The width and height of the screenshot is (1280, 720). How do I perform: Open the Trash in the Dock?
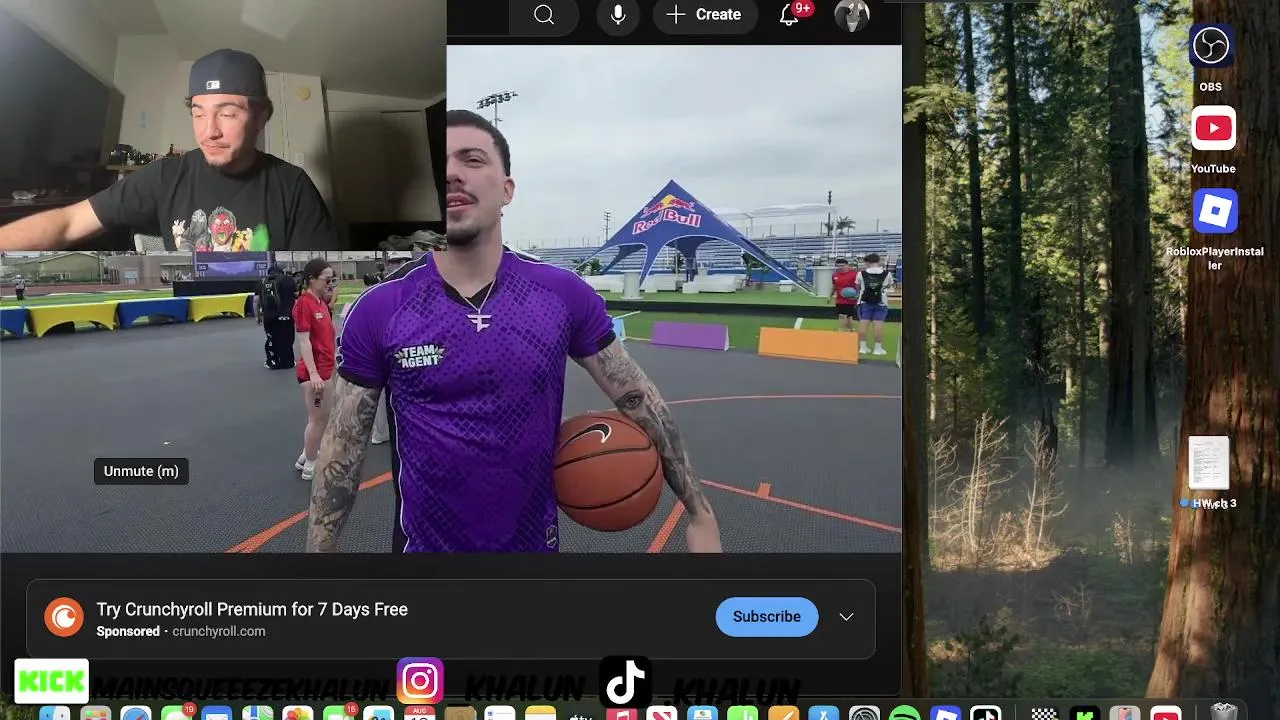[x=1225, y=713]
